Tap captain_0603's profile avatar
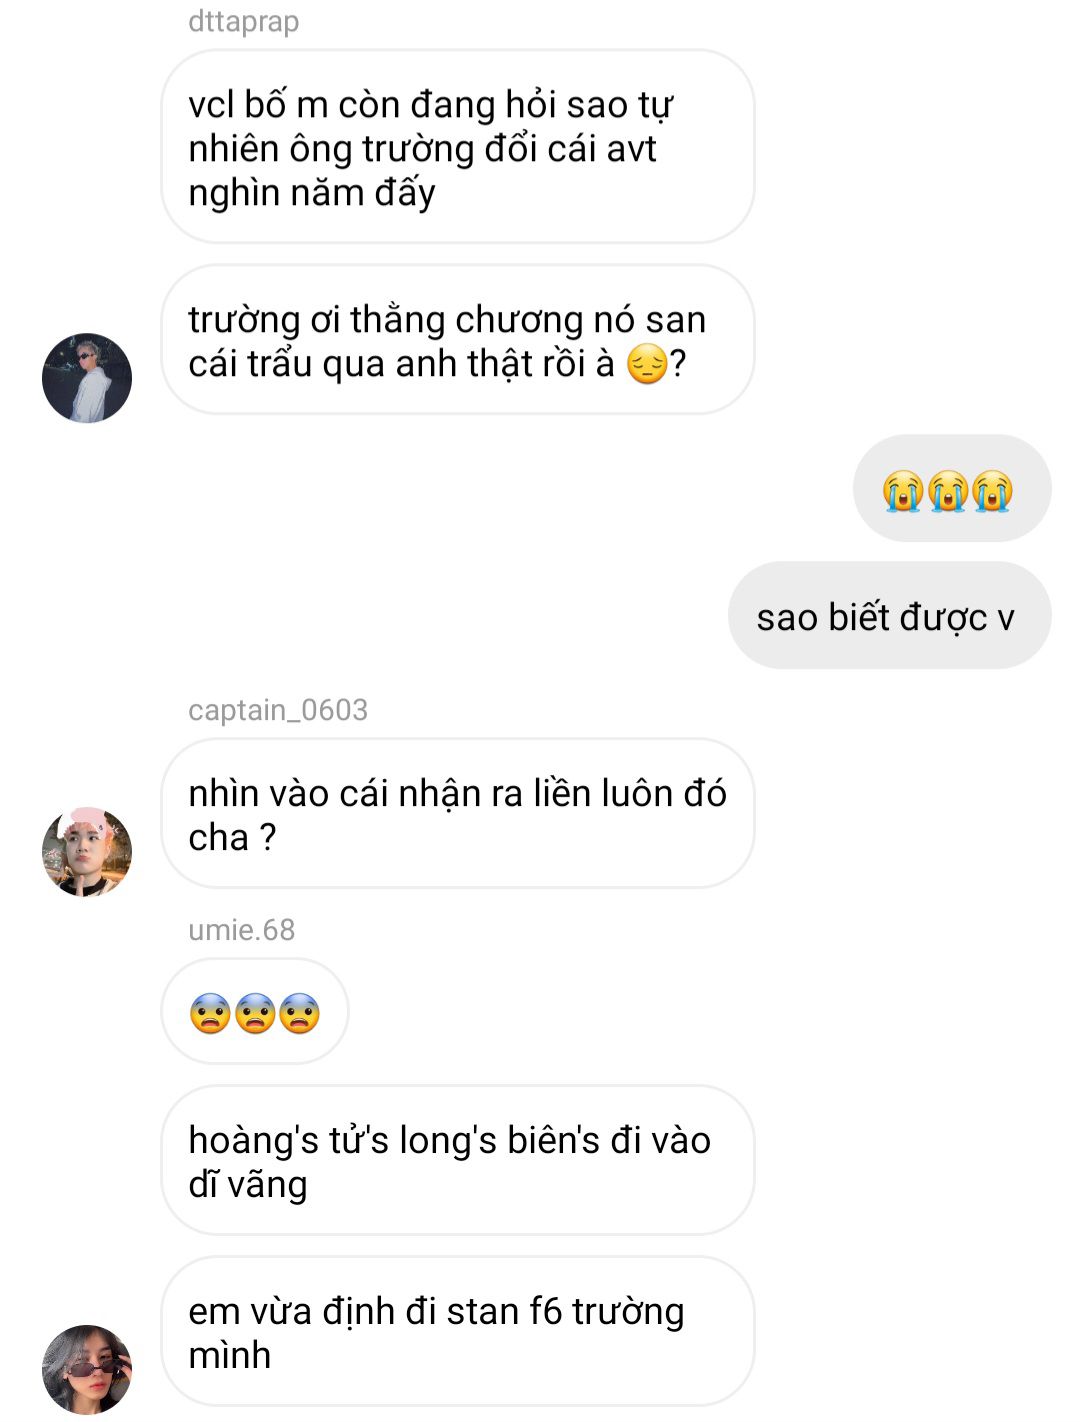Image resolution: width=1080 pixels, height=1422 pixels. 87,852
